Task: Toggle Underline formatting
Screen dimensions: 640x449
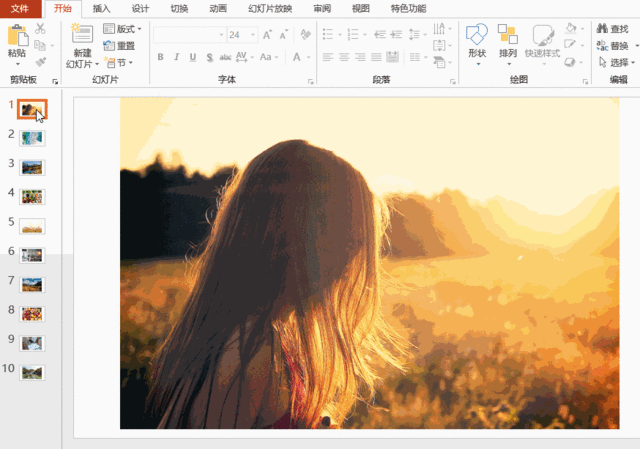Action: tap(192, 57)
